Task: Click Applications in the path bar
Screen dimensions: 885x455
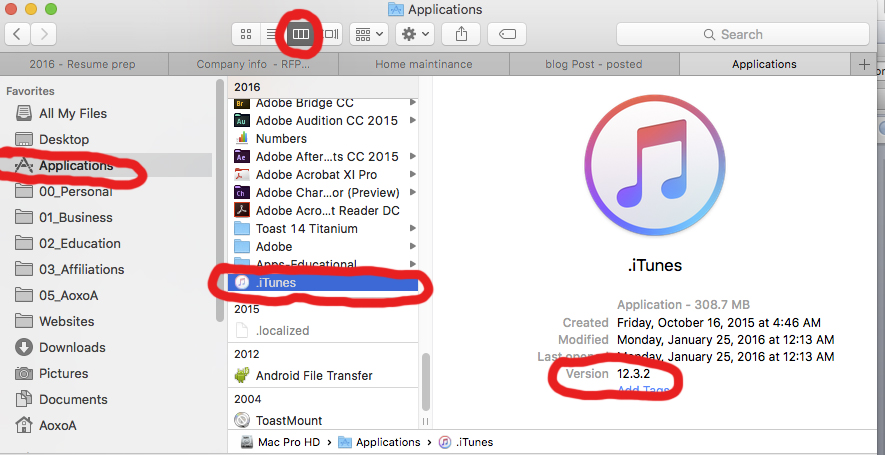Action: [x=380, y=443]
